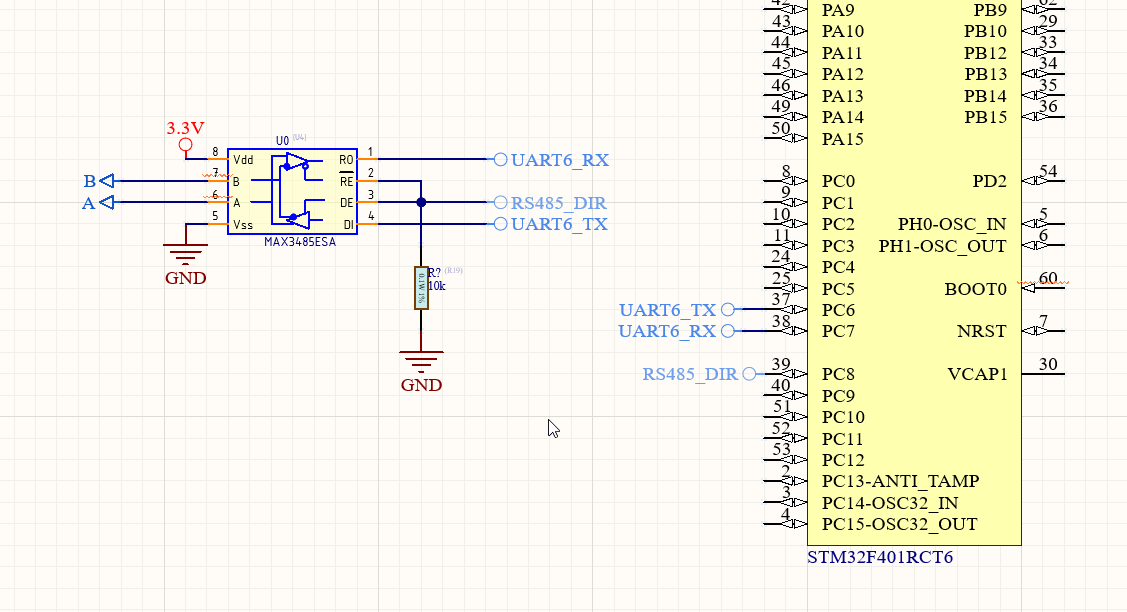Select the B off-sheet port arrow

pyautogui.click(x=107, y=181)
